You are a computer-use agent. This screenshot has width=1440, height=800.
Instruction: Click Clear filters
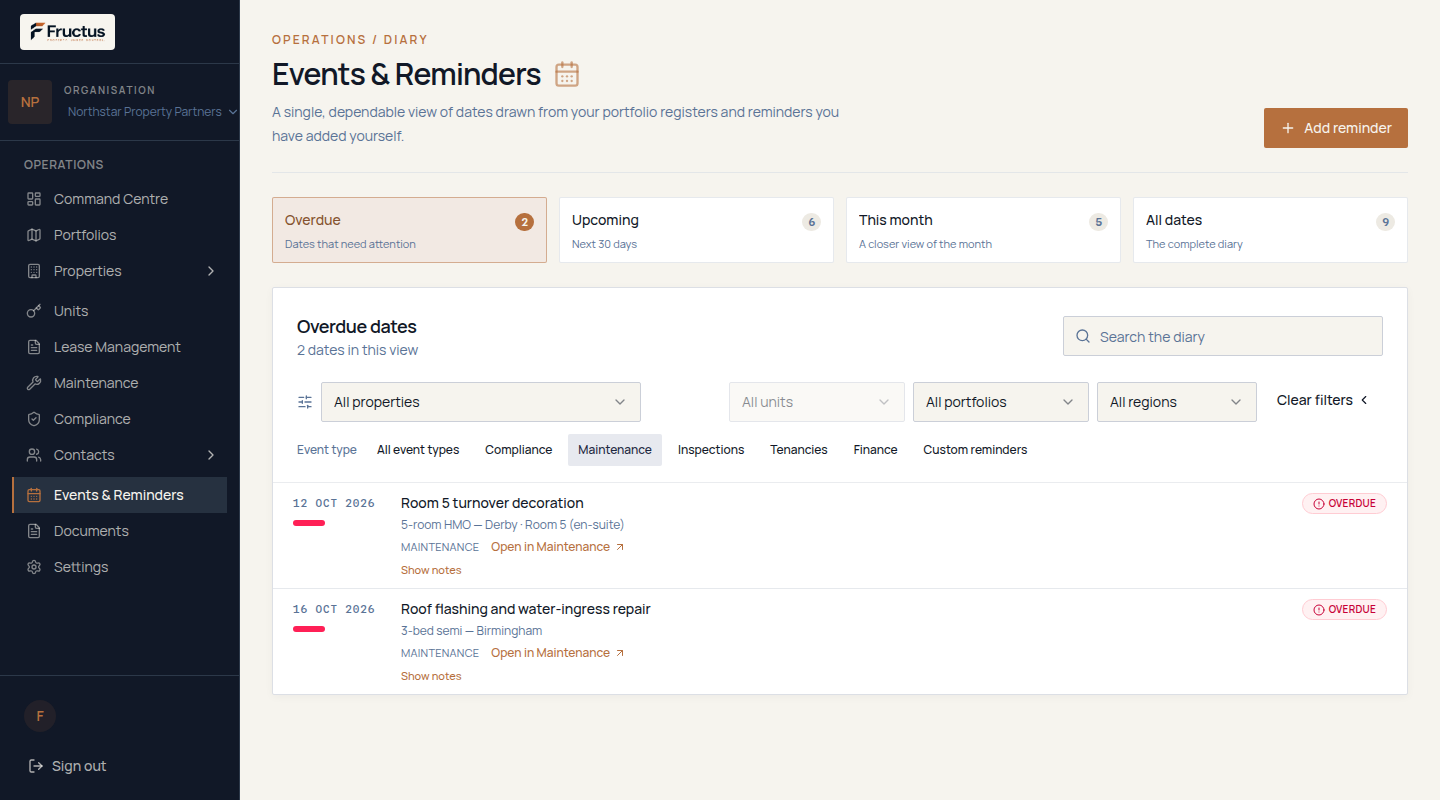[x=1322, y=400]
